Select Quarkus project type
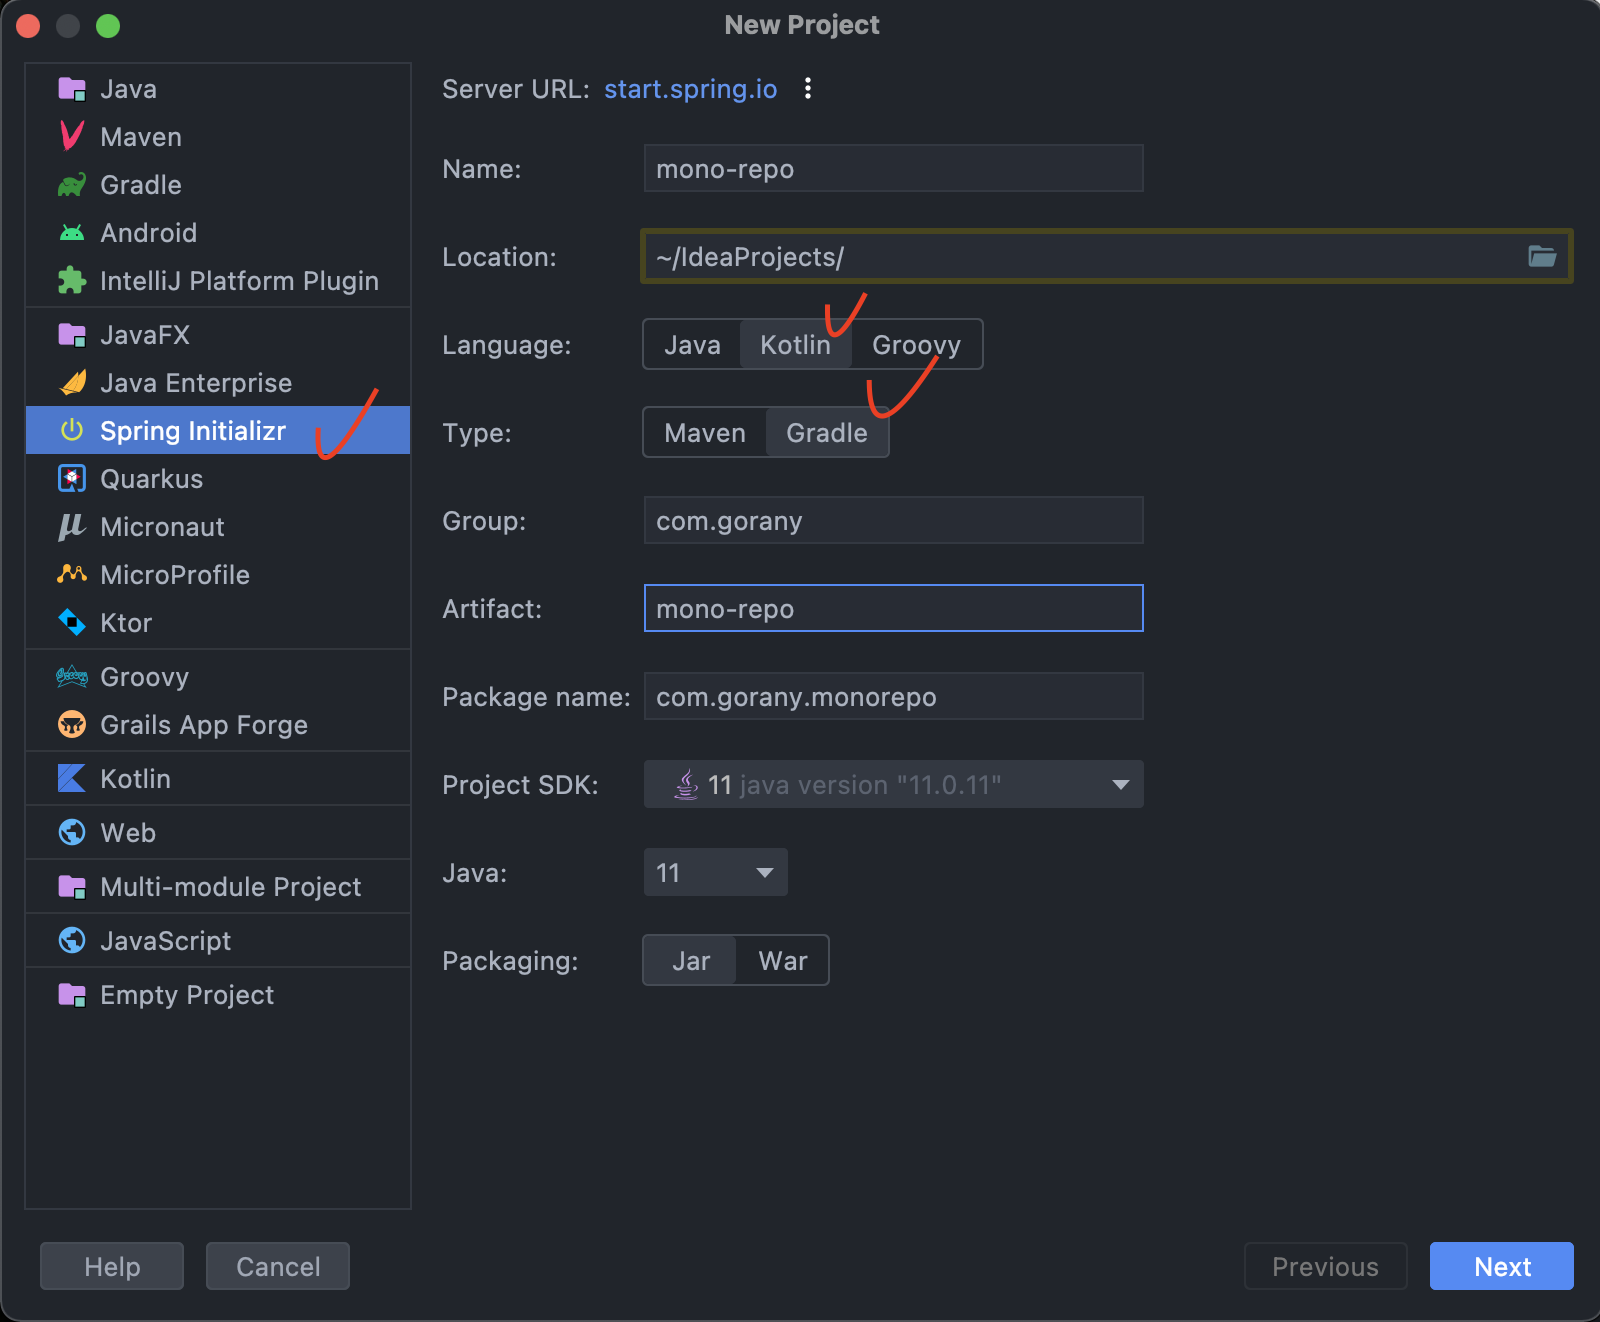Image resolution: width=1600 pixels, height=1322 pixels. 218,479
